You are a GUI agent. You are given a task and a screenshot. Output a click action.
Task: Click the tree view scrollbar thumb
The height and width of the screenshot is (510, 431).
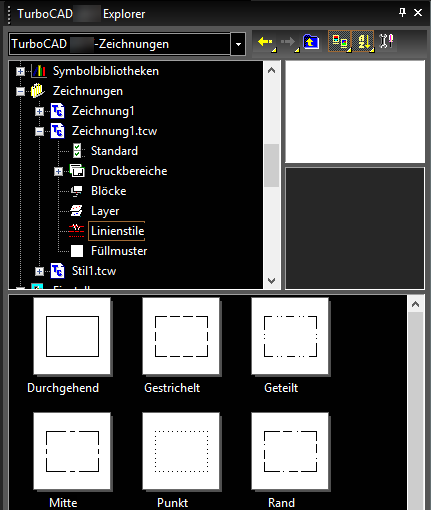click(x=272, y=165)
